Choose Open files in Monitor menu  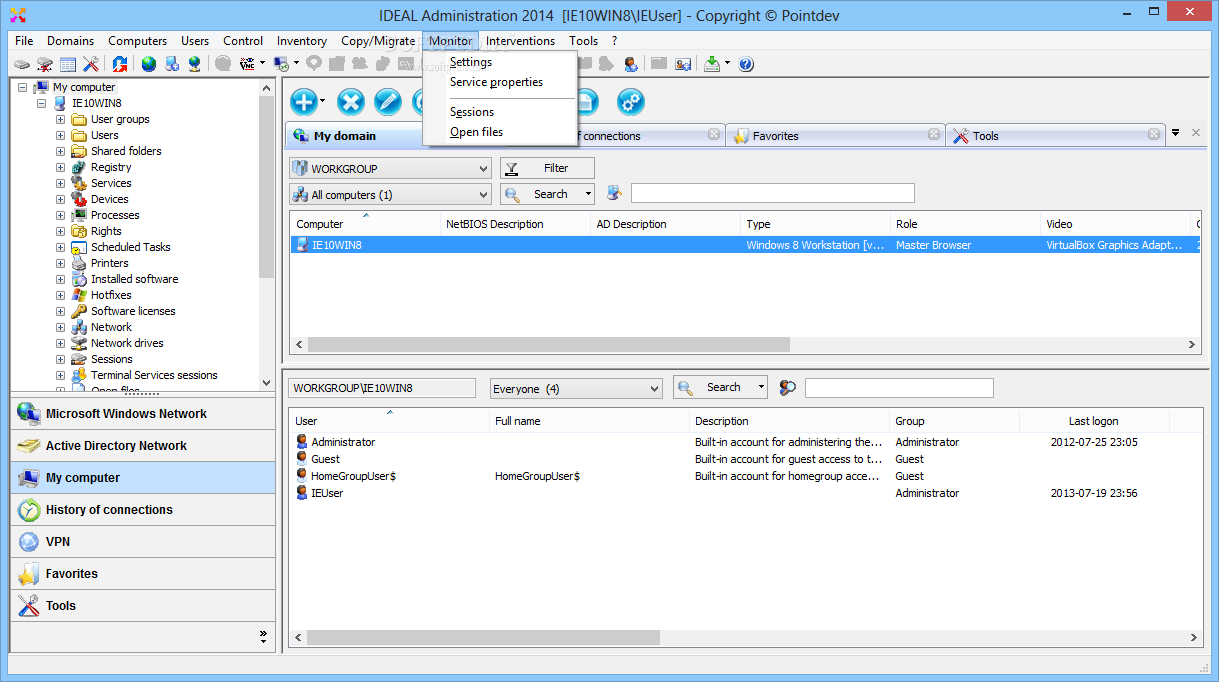tap(476, 132)
